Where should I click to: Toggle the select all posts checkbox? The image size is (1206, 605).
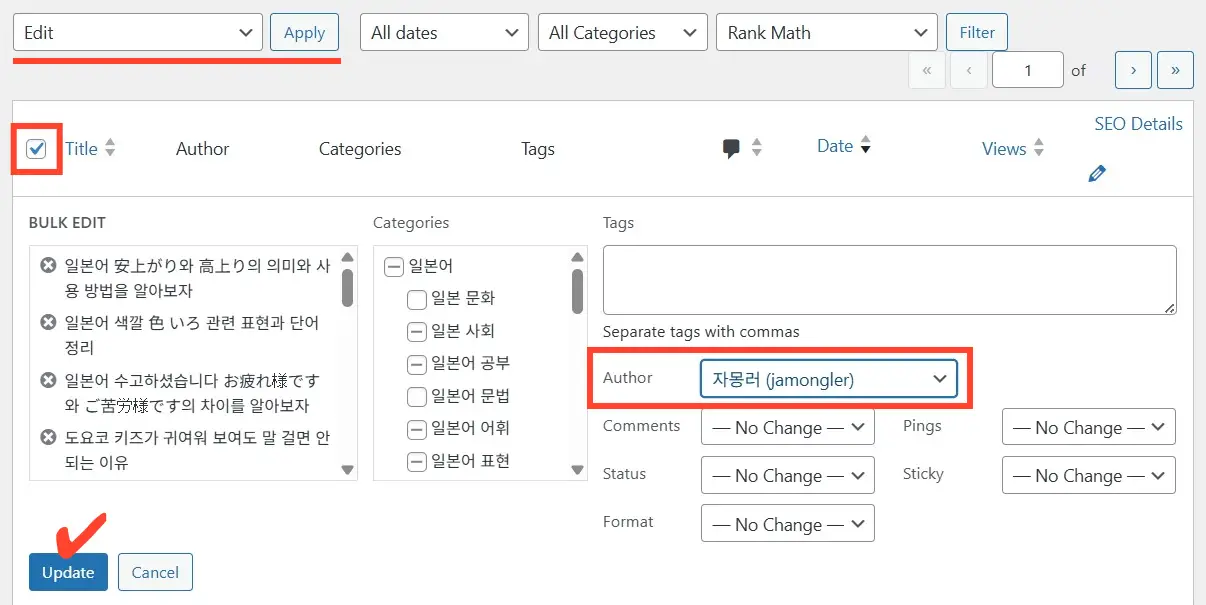(x=37, y=149)
